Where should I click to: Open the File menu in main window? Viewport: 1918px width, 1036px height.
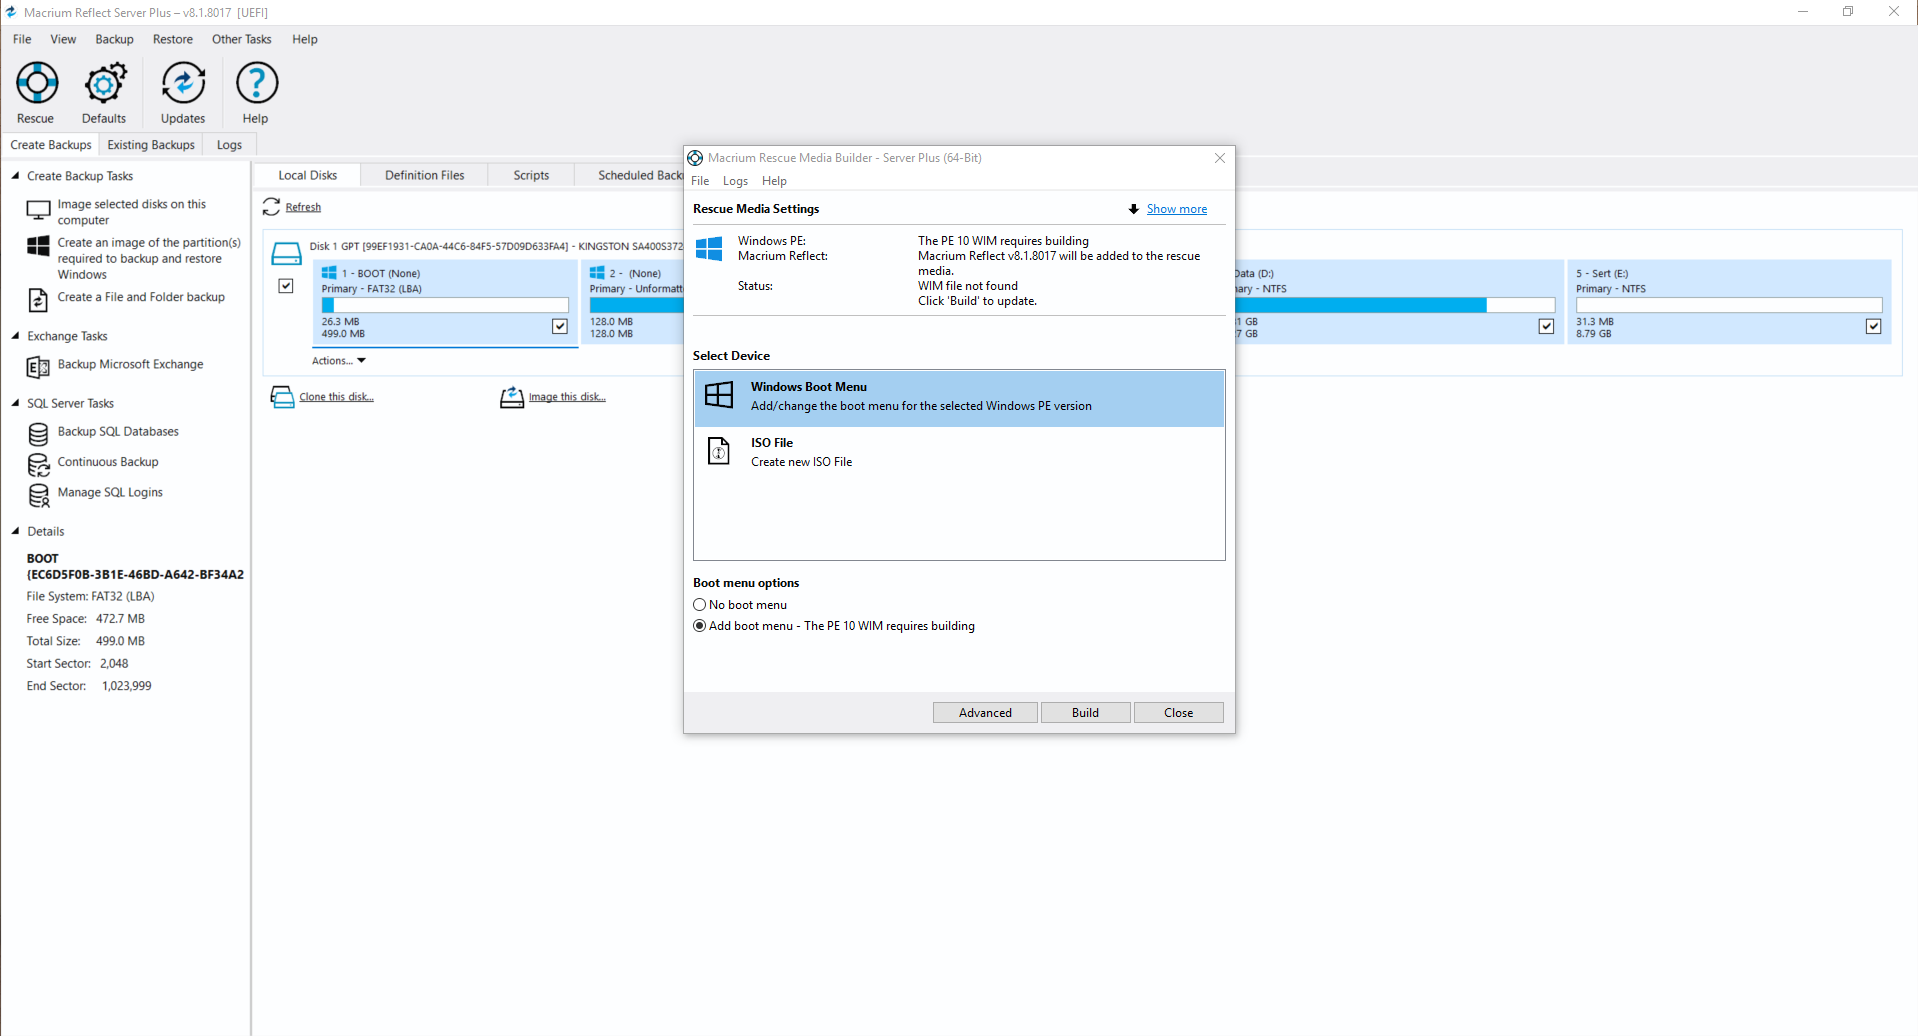(22, 39)
